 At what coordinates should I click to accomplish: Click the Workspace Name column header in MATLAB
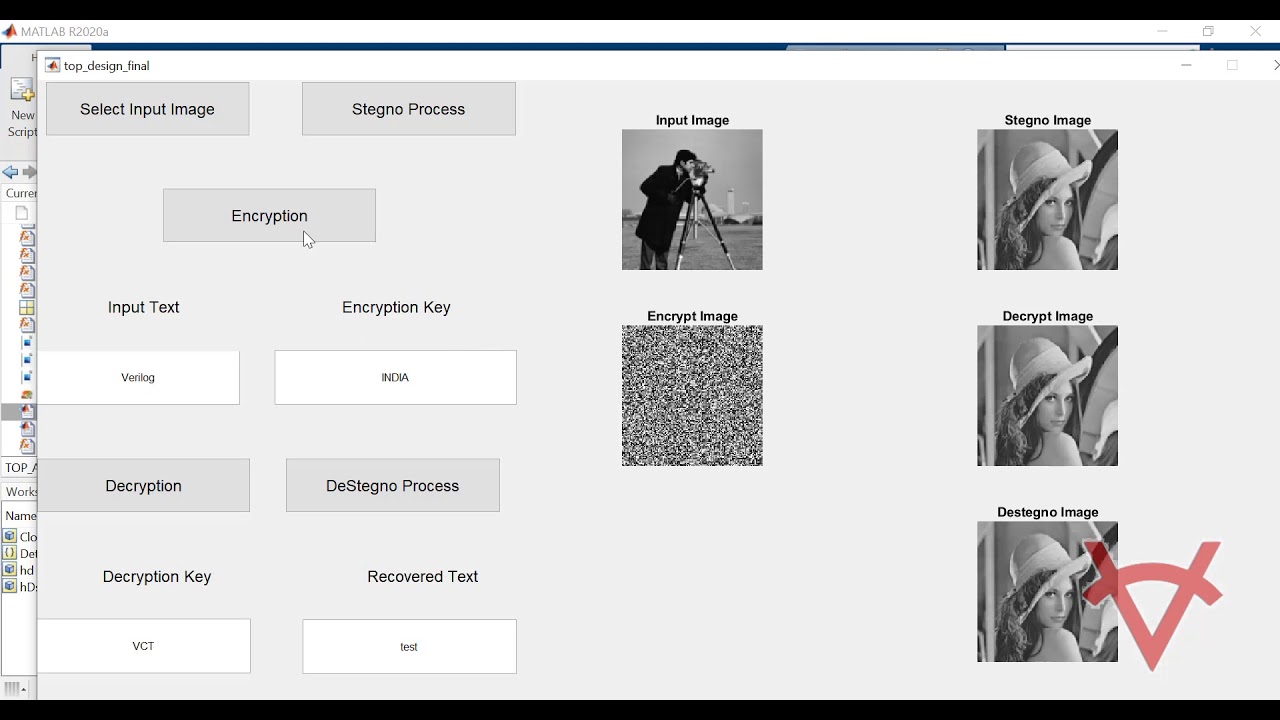tap(20, 516)
